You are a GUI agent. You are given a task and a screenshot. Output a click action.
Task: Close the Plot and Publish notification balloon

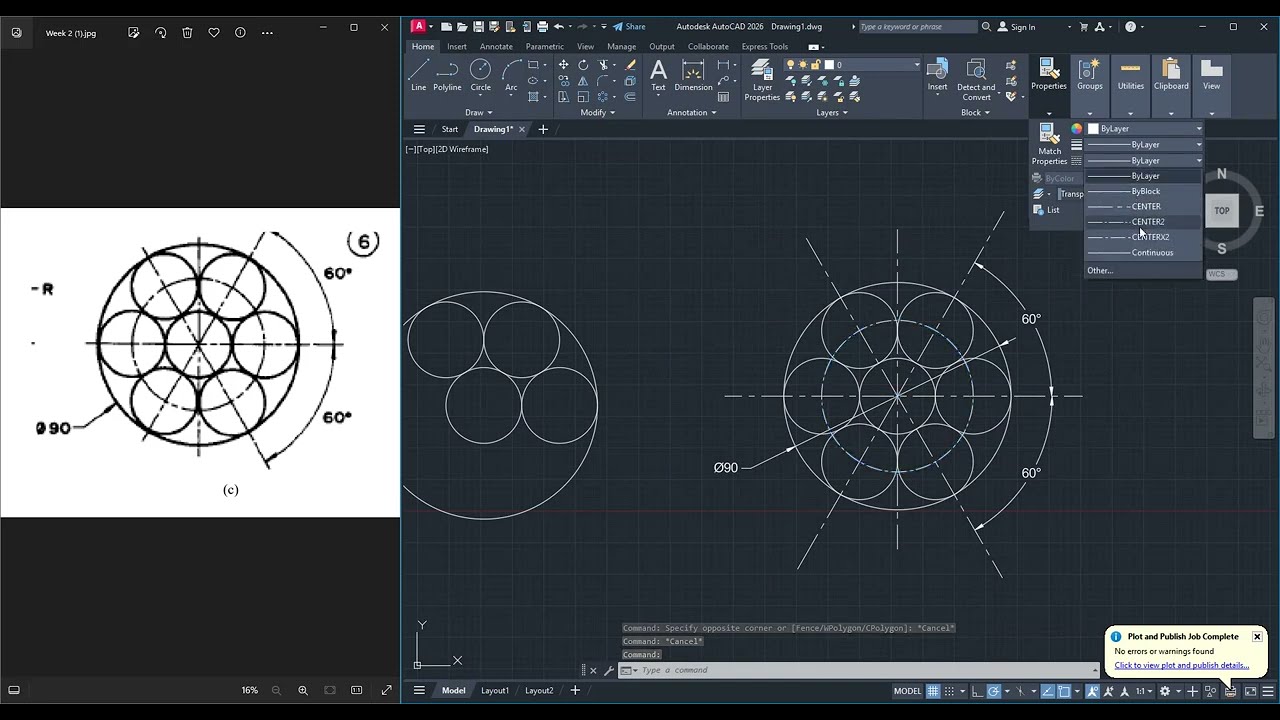tap(1257, 637)
